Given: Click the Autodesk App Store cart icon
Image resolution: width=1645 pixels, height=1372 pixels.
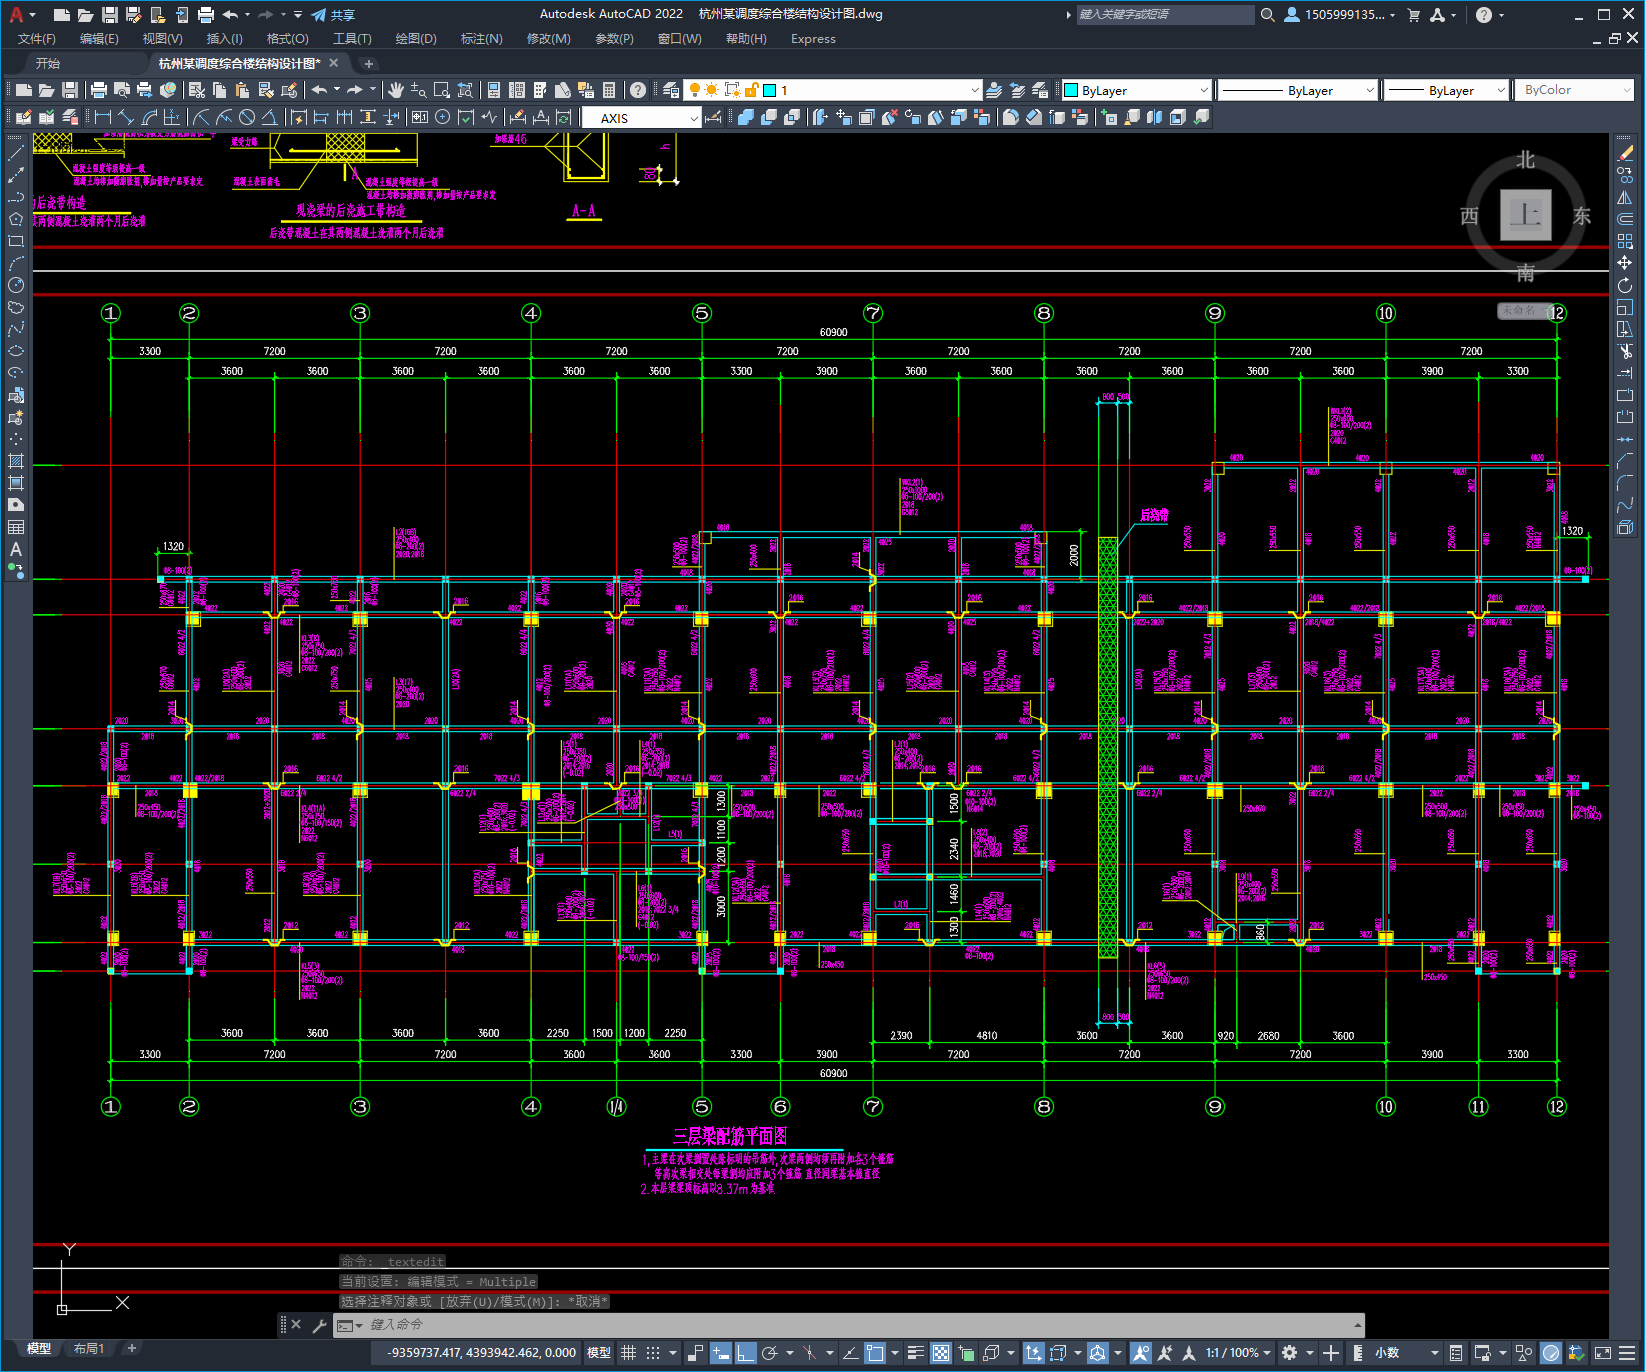Looking at the screenshot, I should pos(1414,14).
